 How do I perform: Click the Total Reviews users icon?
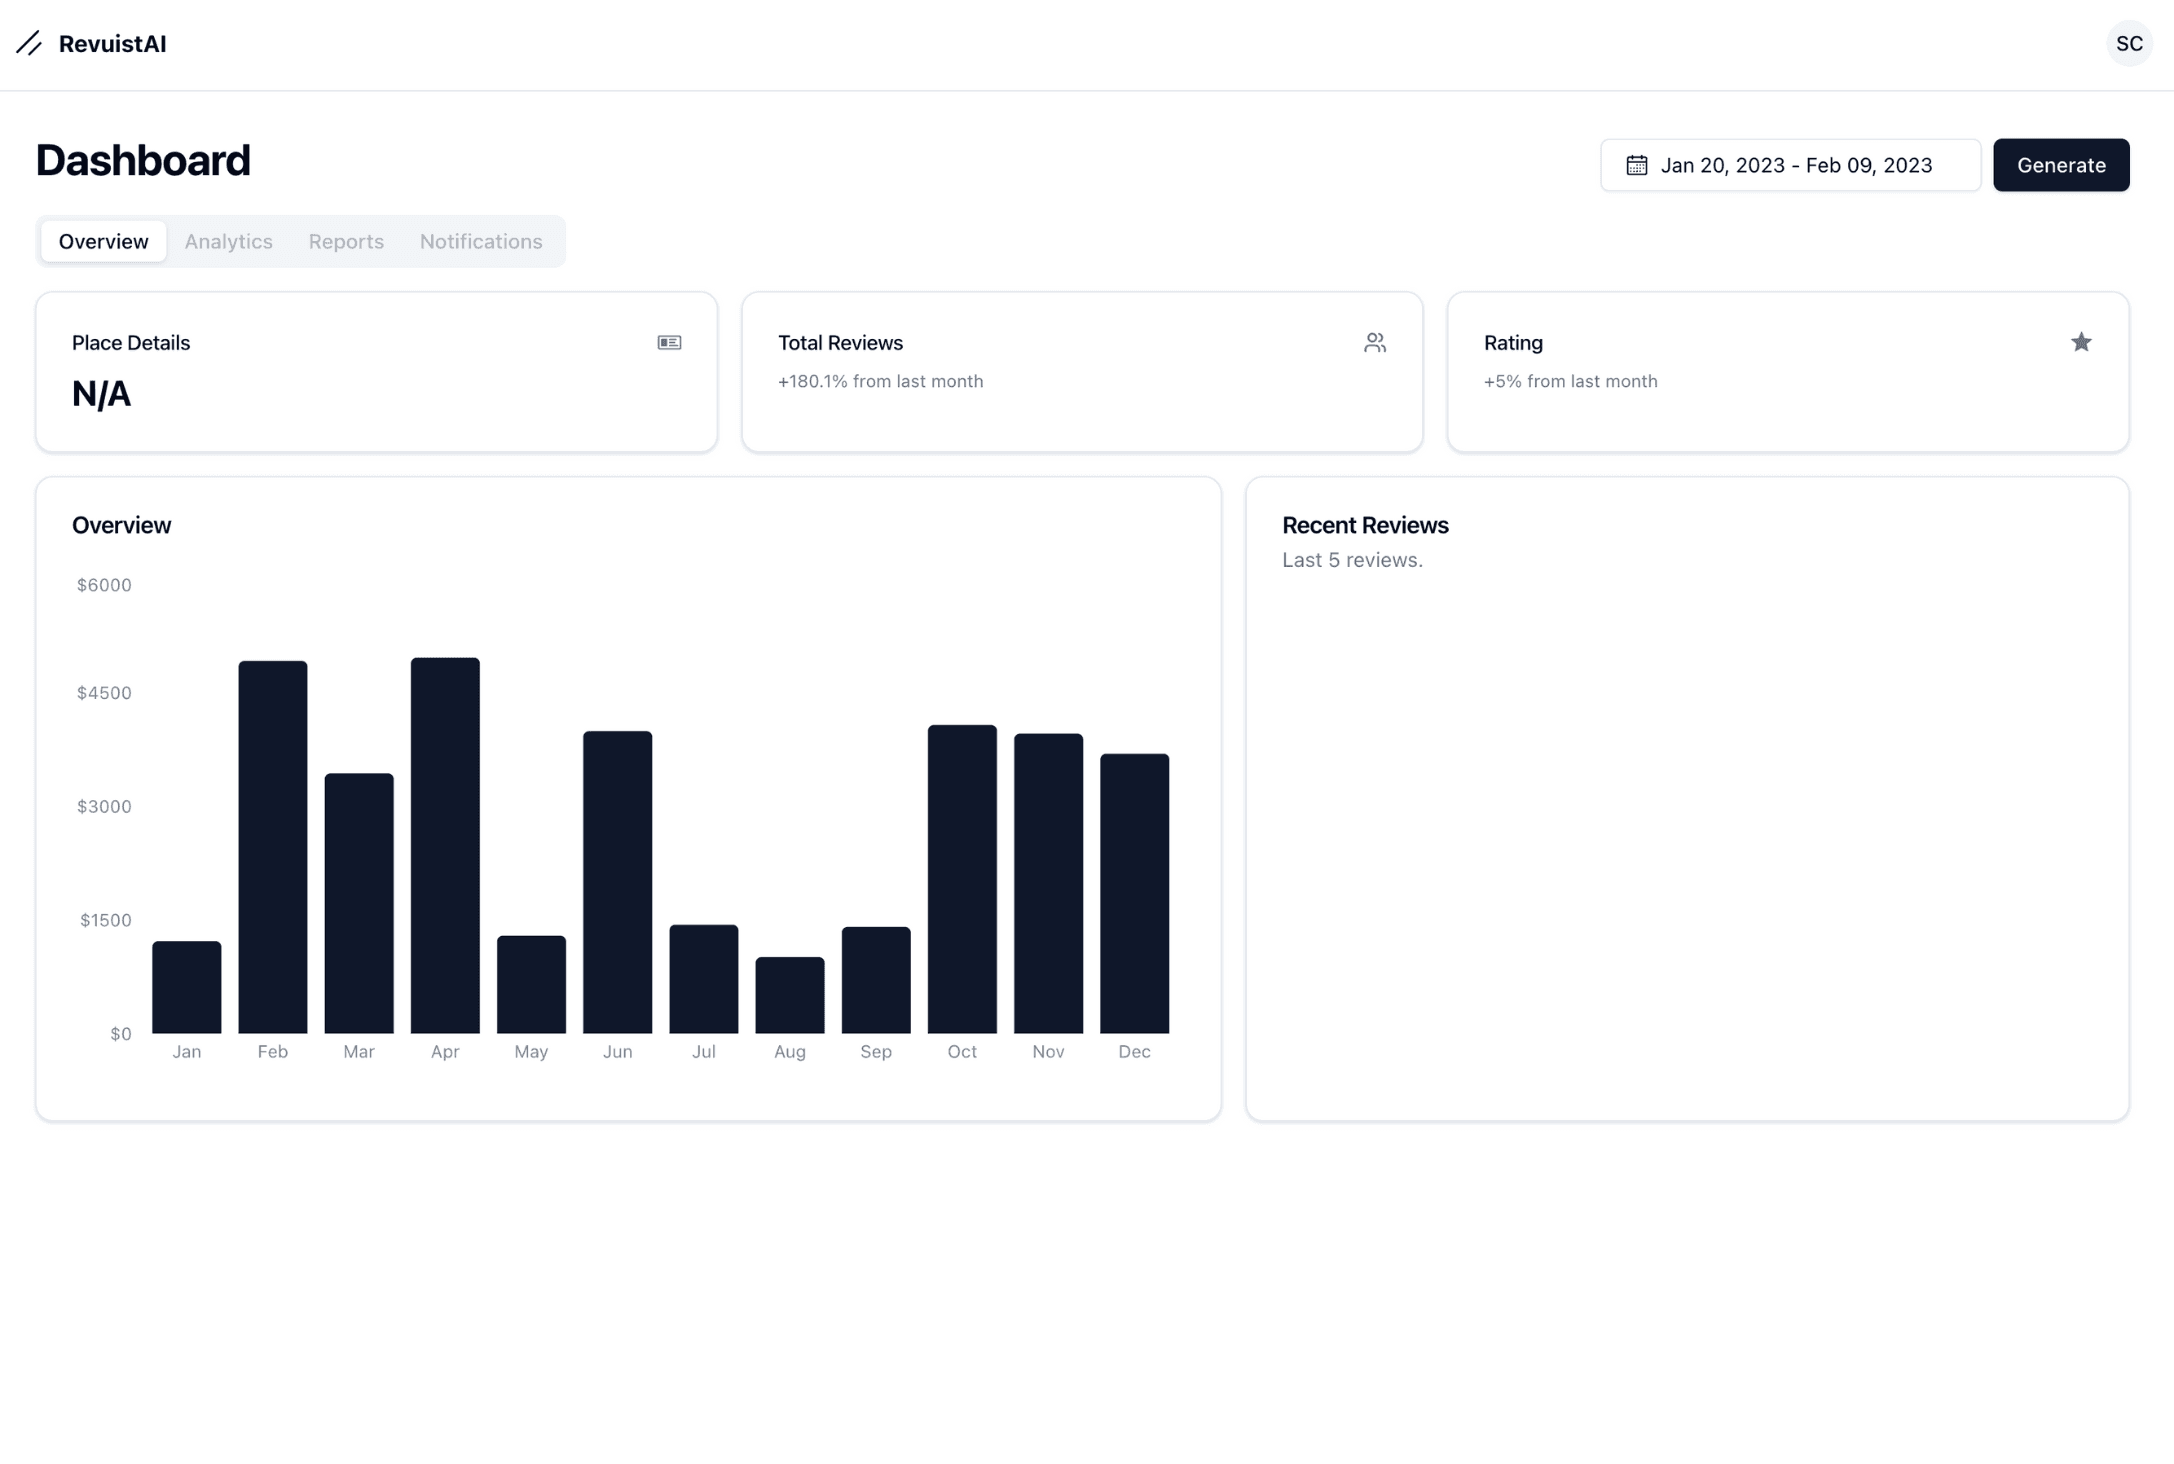(1374, 343)
